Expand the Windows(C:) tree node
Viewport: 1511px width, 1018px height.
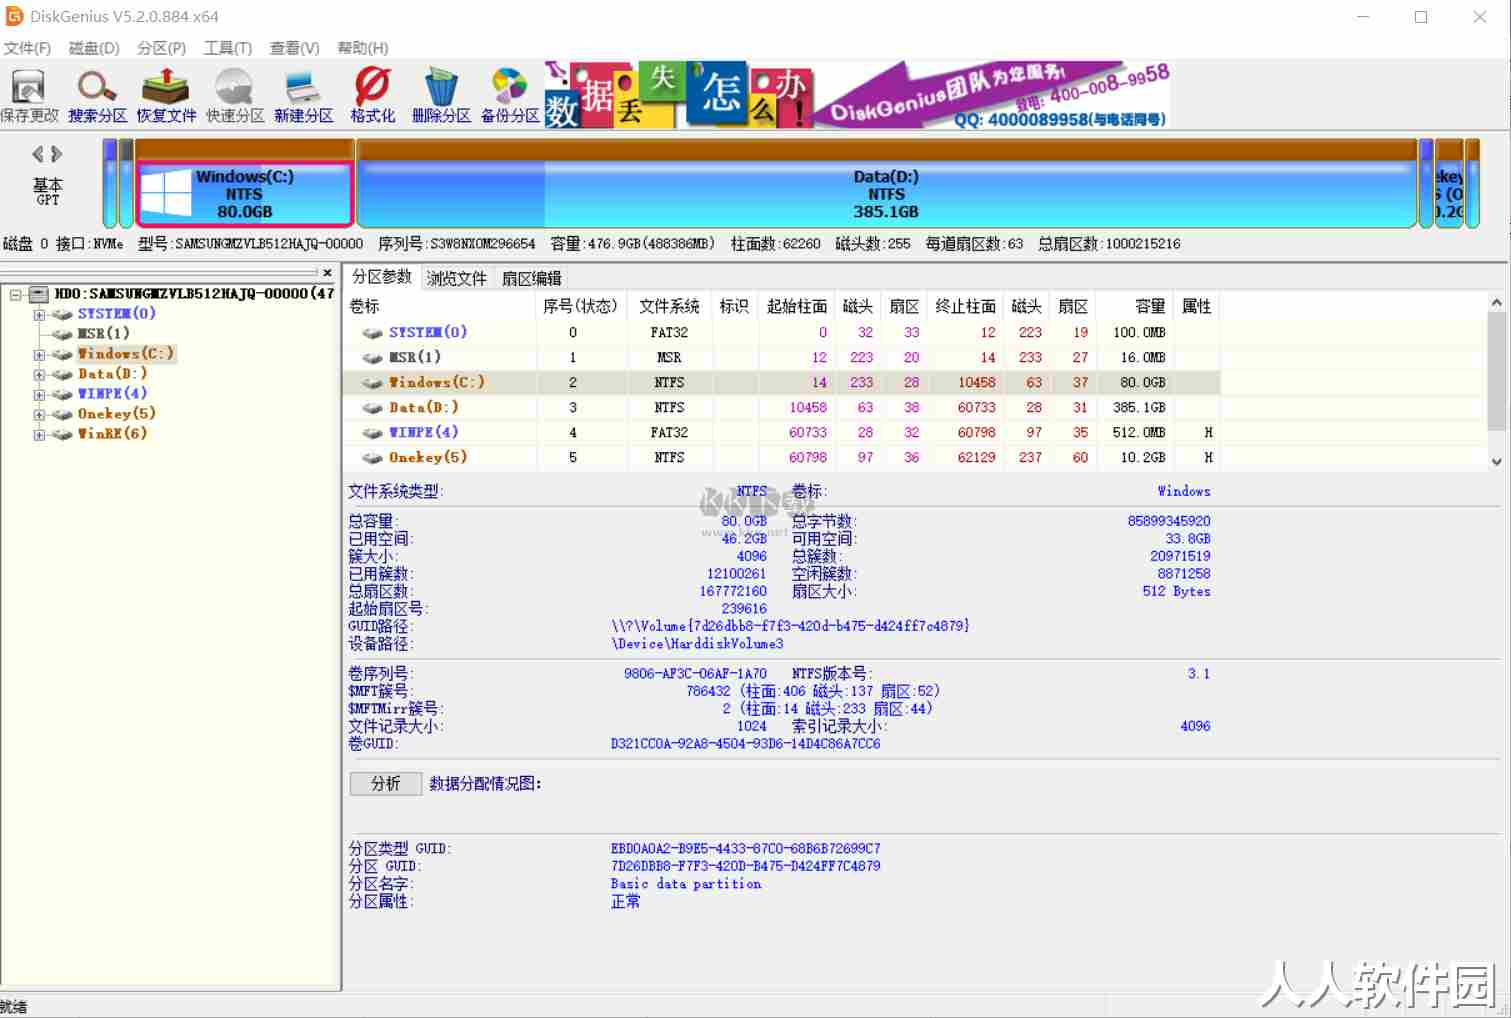click(x=39, y=354)
